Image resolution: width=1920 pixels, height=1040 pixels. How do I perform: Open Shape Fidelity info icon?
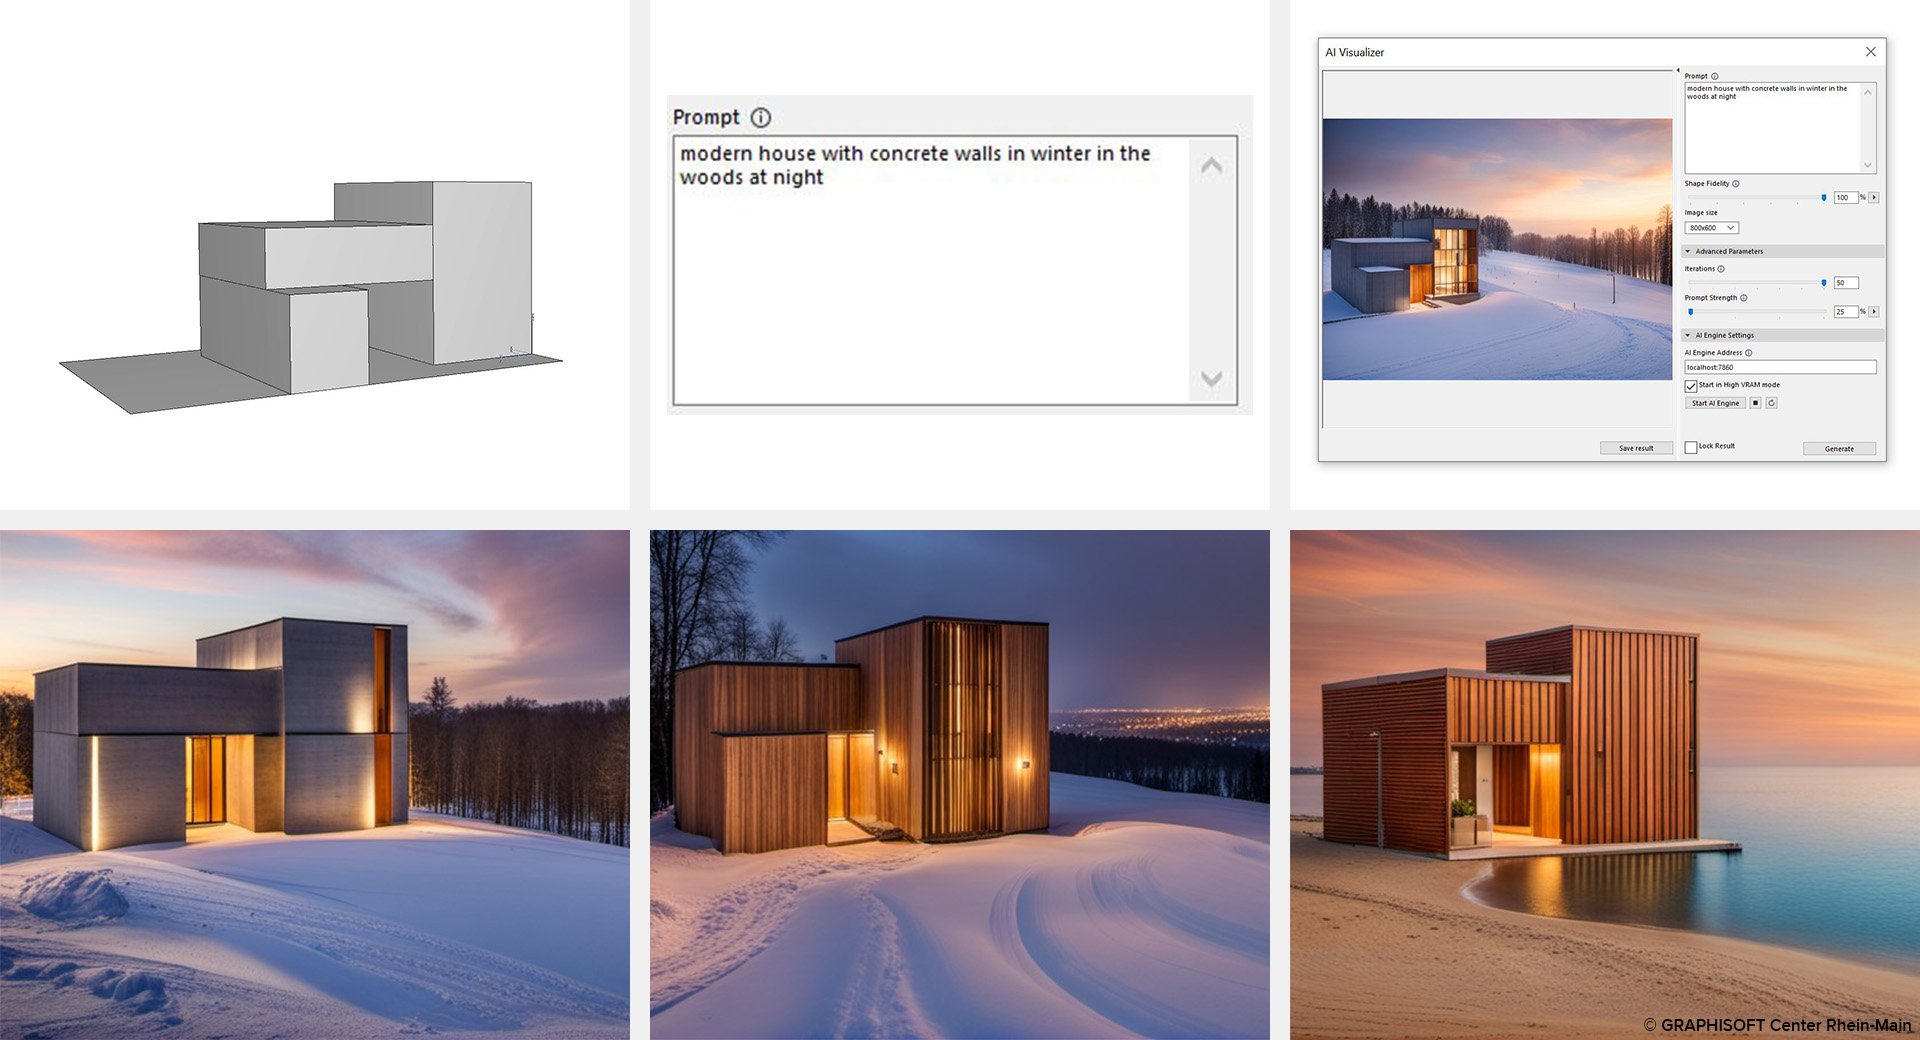click(1736, 184)
